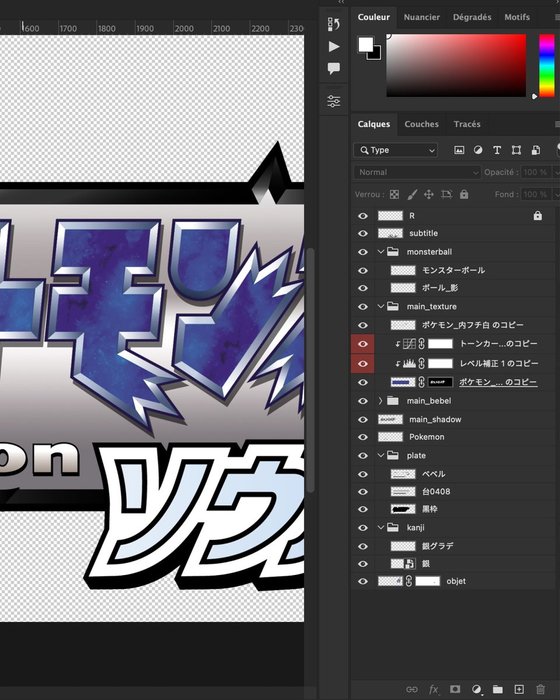The image size is (560, 700).
Task: Lock transparent pixels icon
Action: (x=394, y=194)
